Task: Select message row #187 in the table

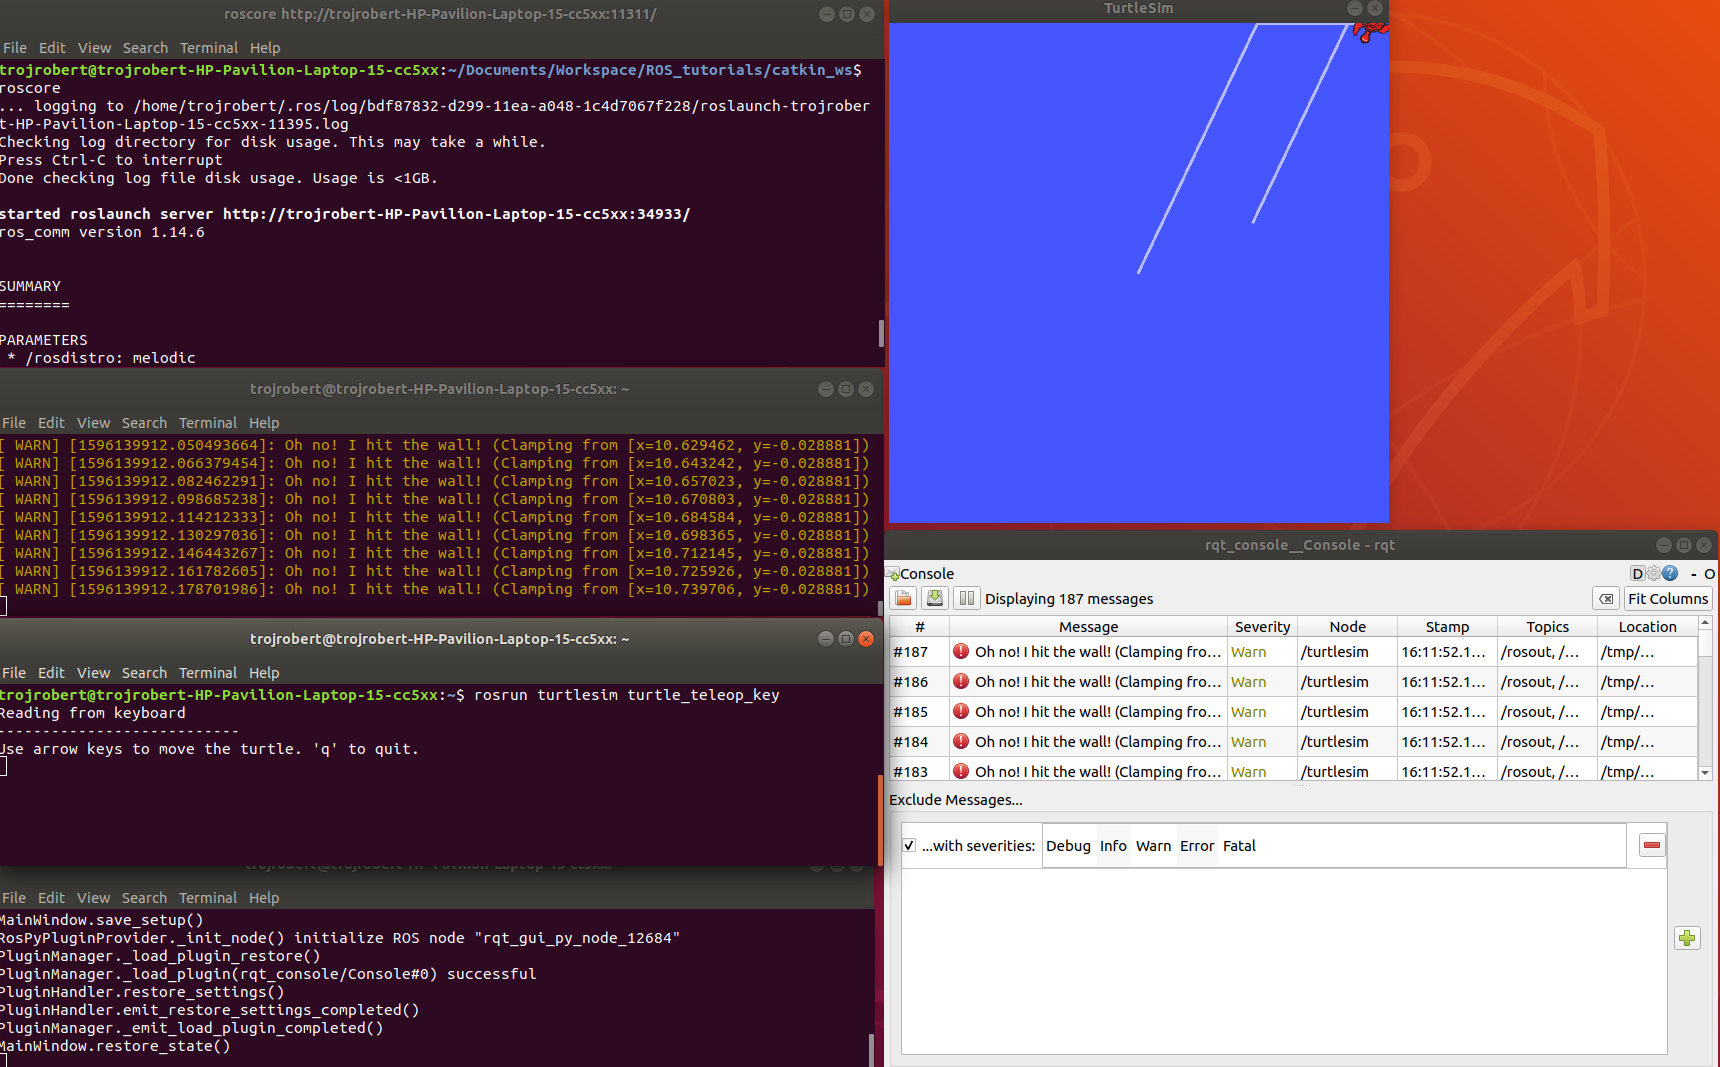Action: pyautogui.click(x=1293, y=651)
